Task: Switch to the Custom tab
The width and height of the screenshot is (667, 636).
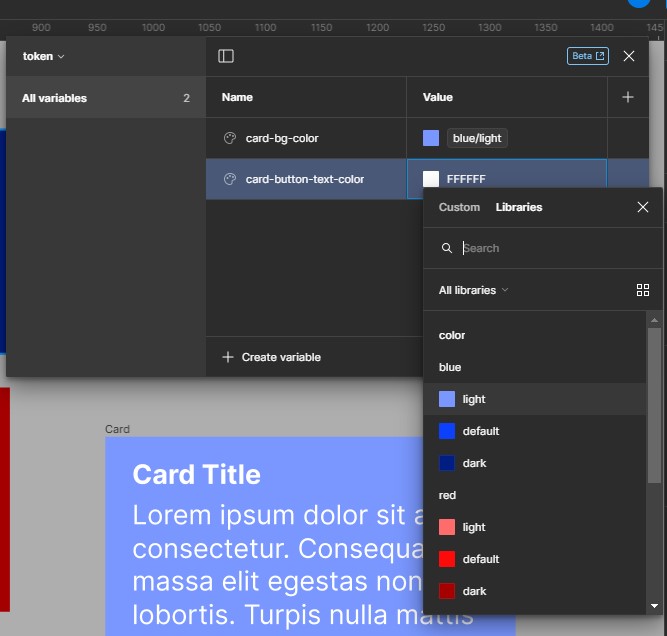Action: [460, 207]
